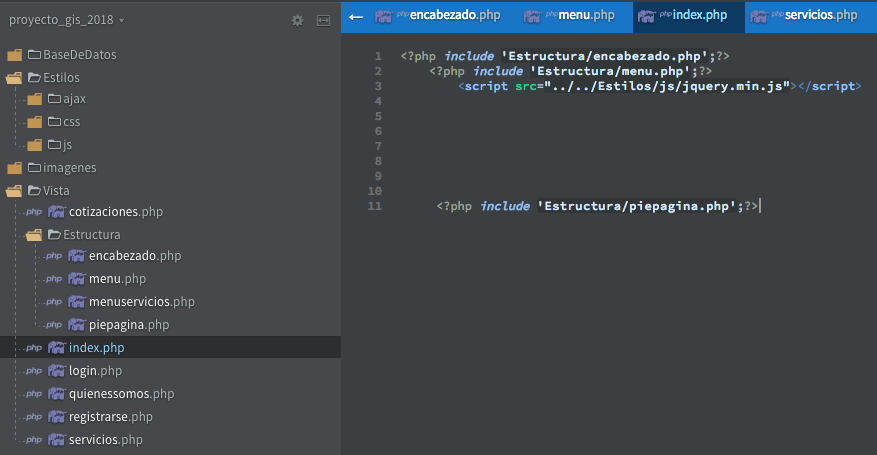Open the project settings gear icon
Viewport: 877px width, 455px height.
point(297,21)
